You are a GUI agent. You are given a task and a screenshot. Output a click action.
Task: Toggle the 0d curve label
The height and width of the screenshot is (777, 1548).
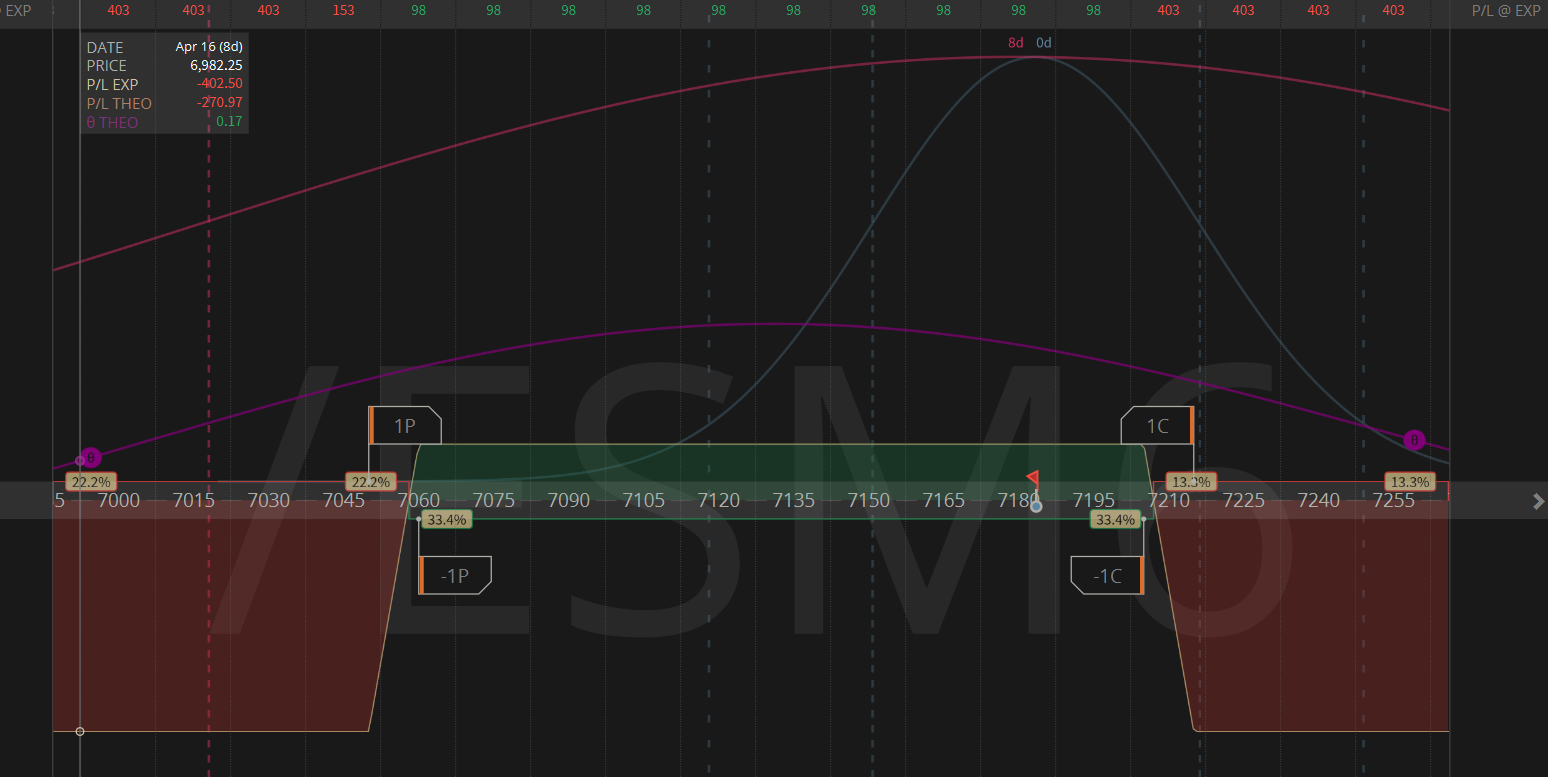[x=1044, y=43]
